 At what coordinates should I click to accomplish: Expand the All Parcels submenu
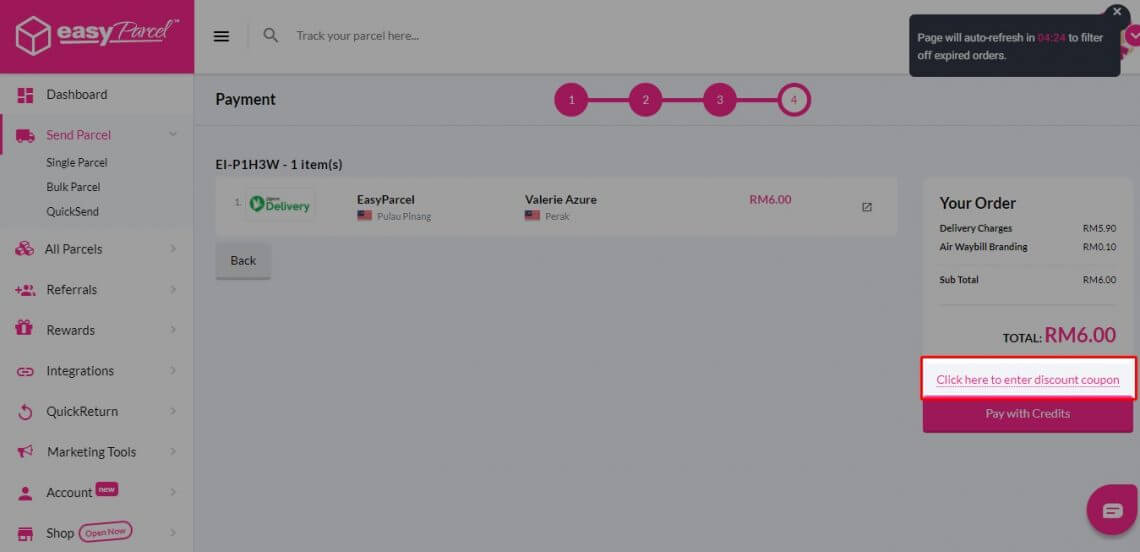tap(173, 249)
